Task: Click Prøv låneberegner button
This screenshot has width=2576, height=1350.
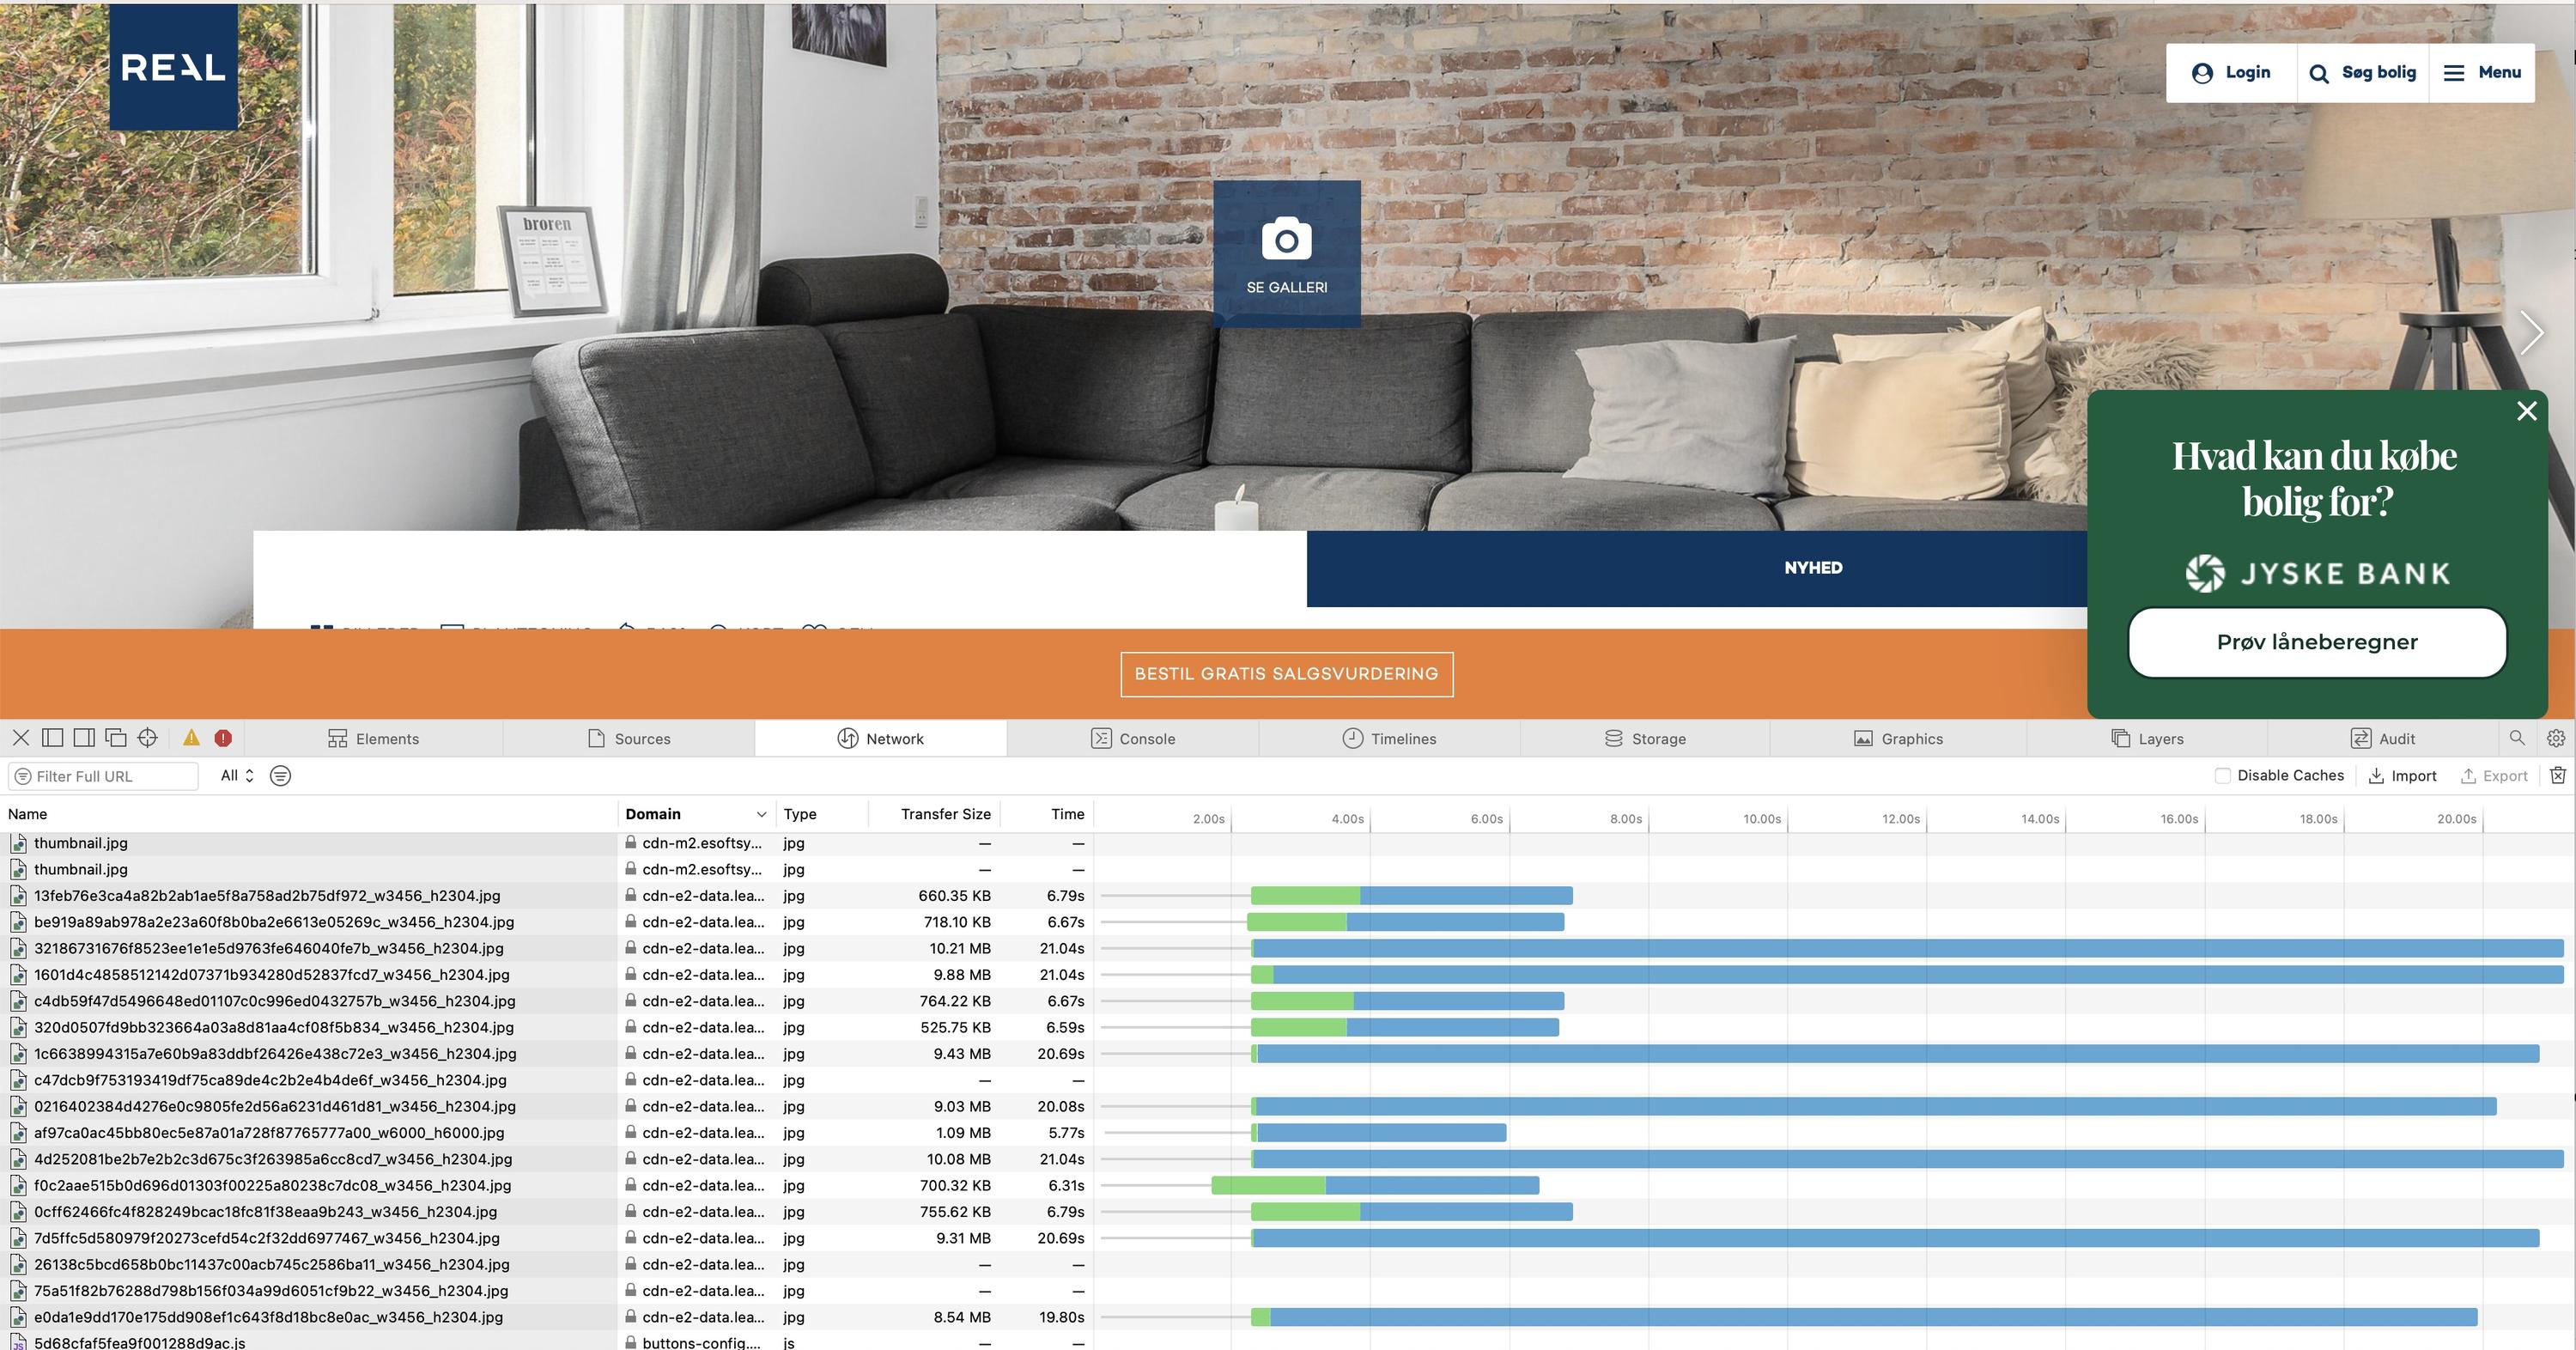Action: 2317,642
